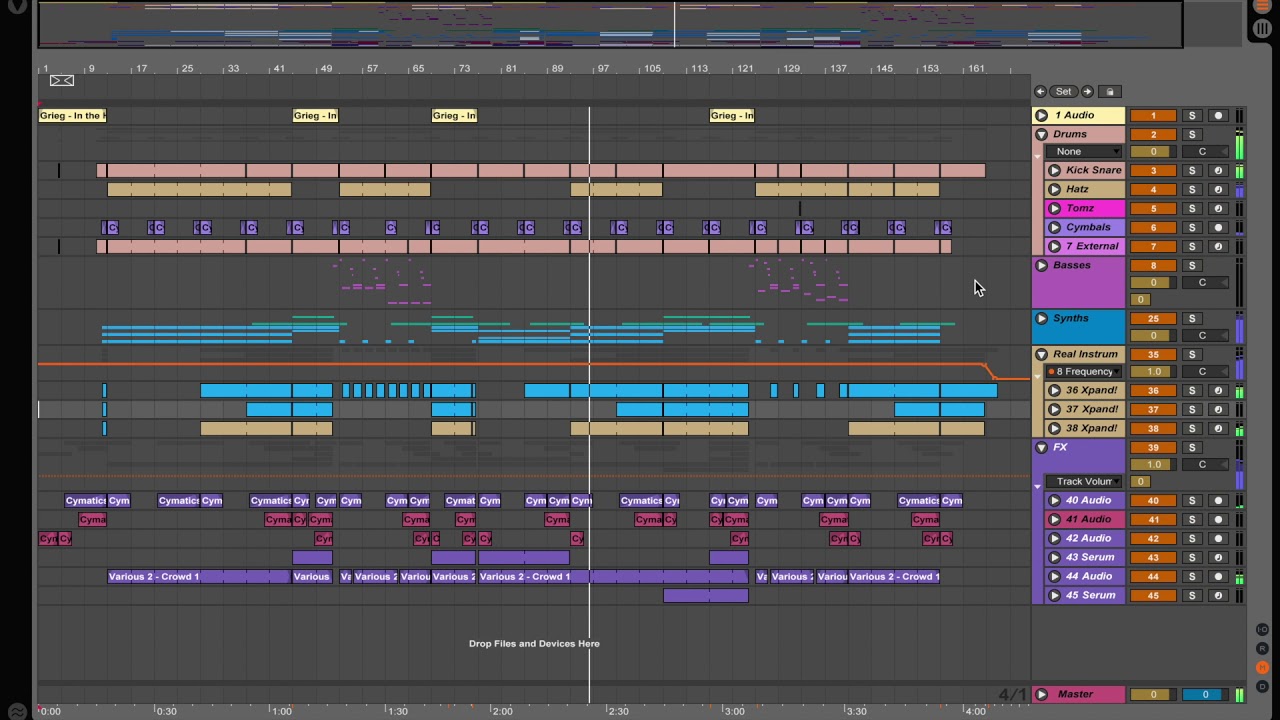Open the Track Volume automation dropdown
This screenshot has height=720, width=1280.
point(1085,481)
